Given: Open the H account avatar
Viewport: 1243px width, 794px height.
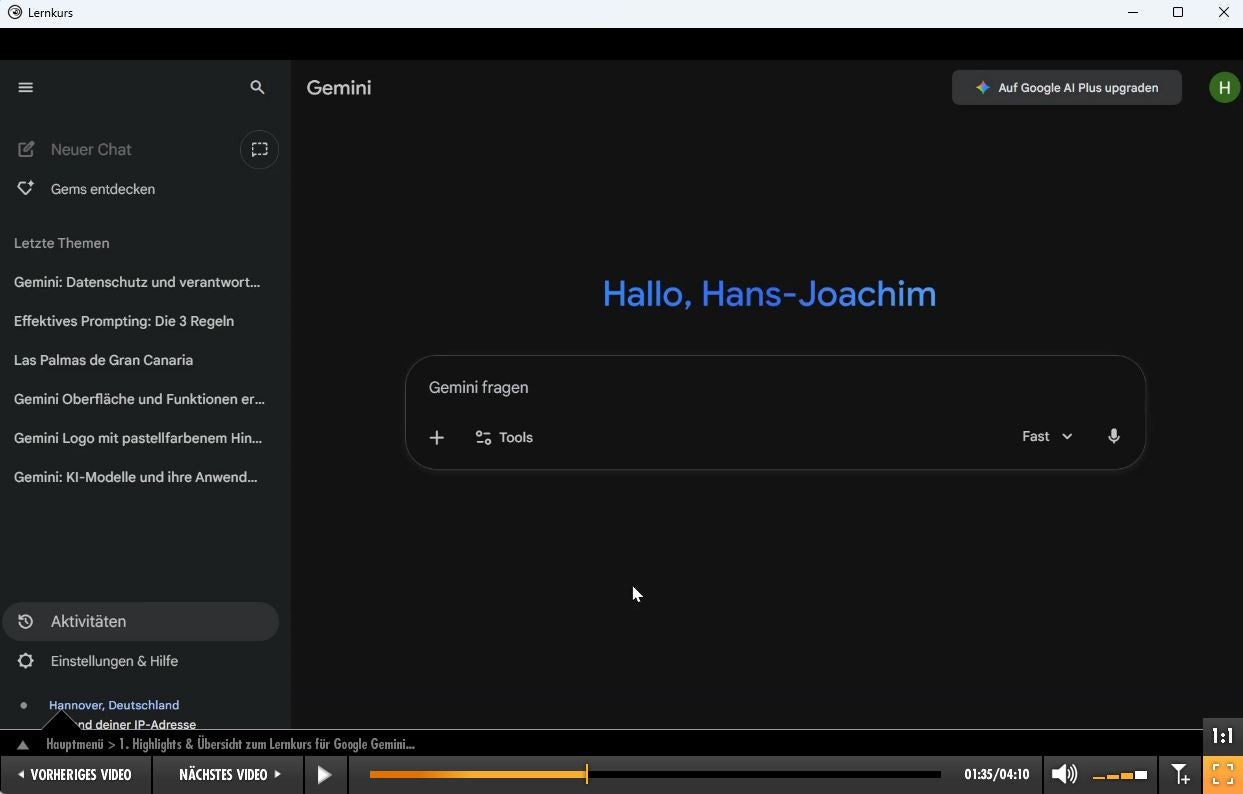Looking at the screenshot, I should click(x=1224, y=88).
